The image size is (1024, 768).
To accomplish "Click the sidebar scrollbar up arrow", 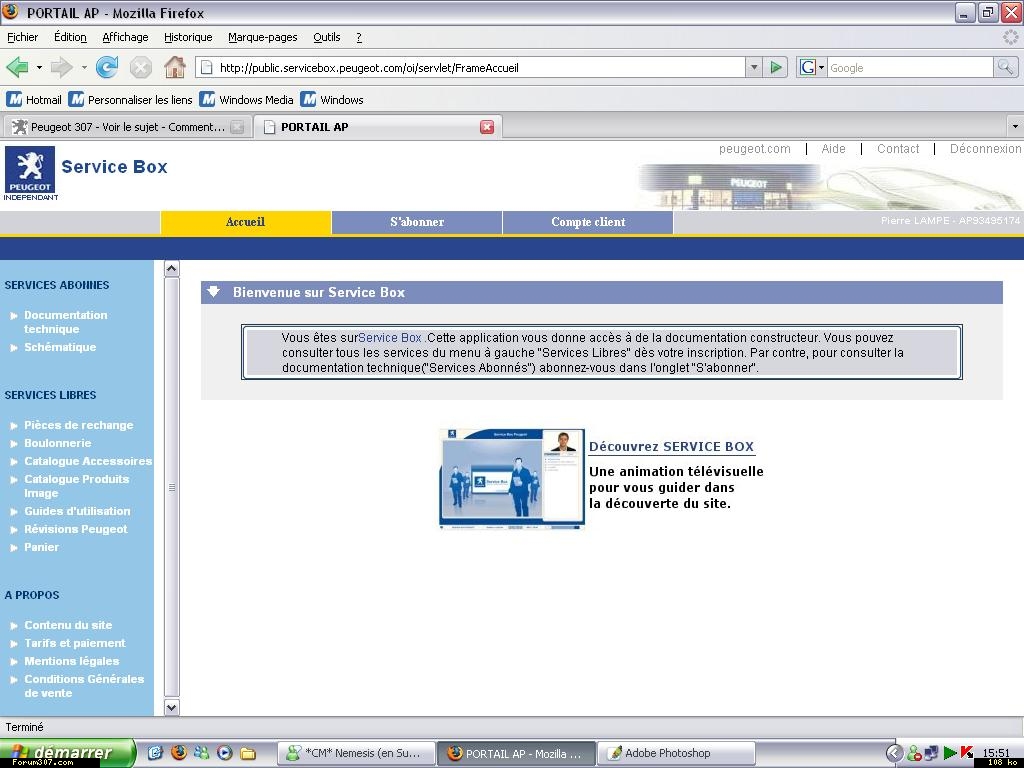I will click(171, 268).
